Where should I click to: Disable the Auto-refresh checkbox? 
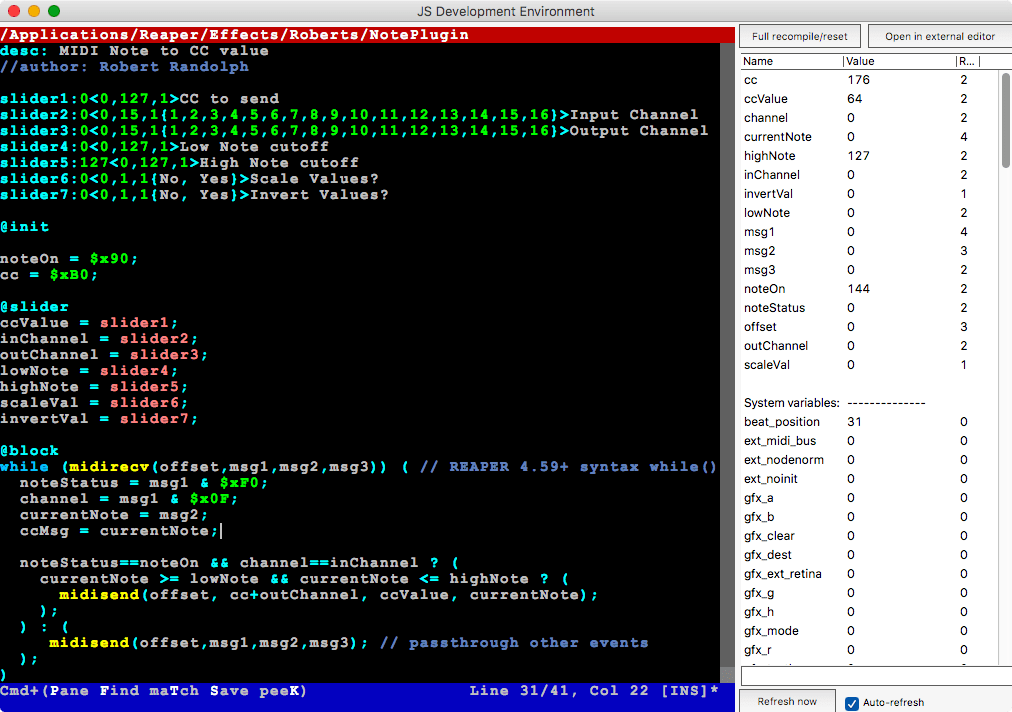852,703
